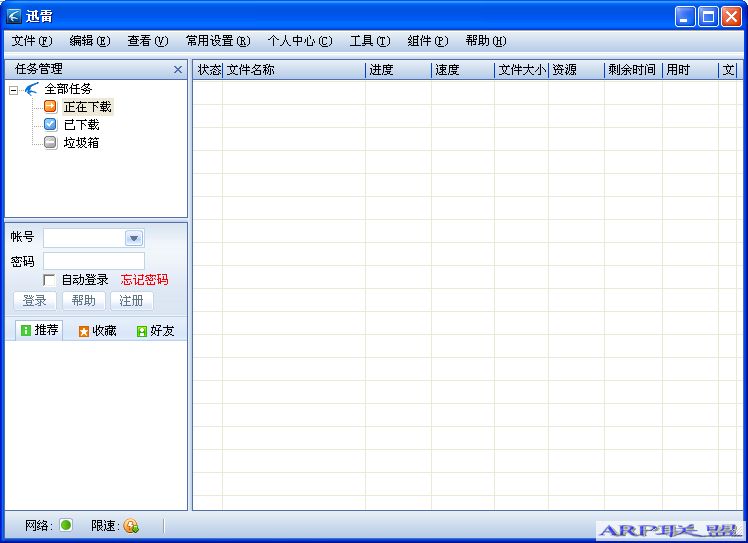Screen dimensions: 748x543
Task: Click the Xunlei logo in title bar
Action: click(x=14, y=16)
